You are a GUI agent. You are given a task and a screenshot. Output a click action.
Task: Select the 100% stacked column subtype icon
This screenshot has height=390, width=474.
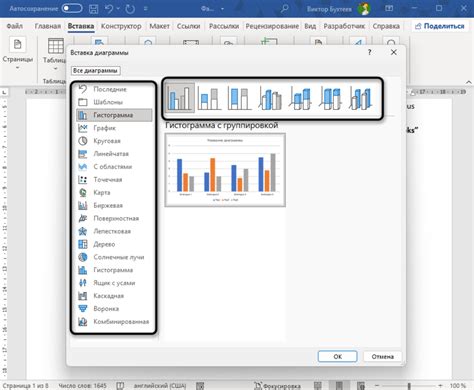coord(239,98)
